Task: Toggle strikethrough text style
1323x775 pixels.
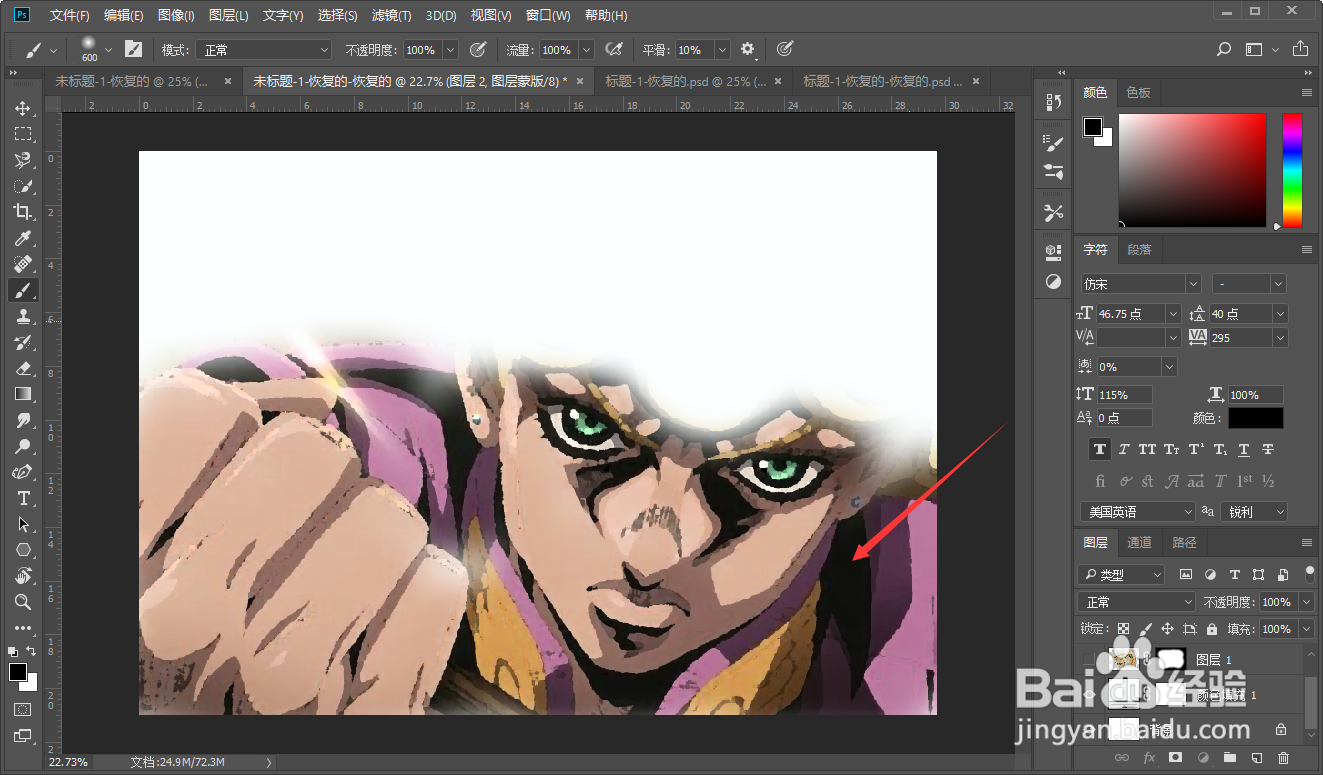Action: tap(1268, 450)
